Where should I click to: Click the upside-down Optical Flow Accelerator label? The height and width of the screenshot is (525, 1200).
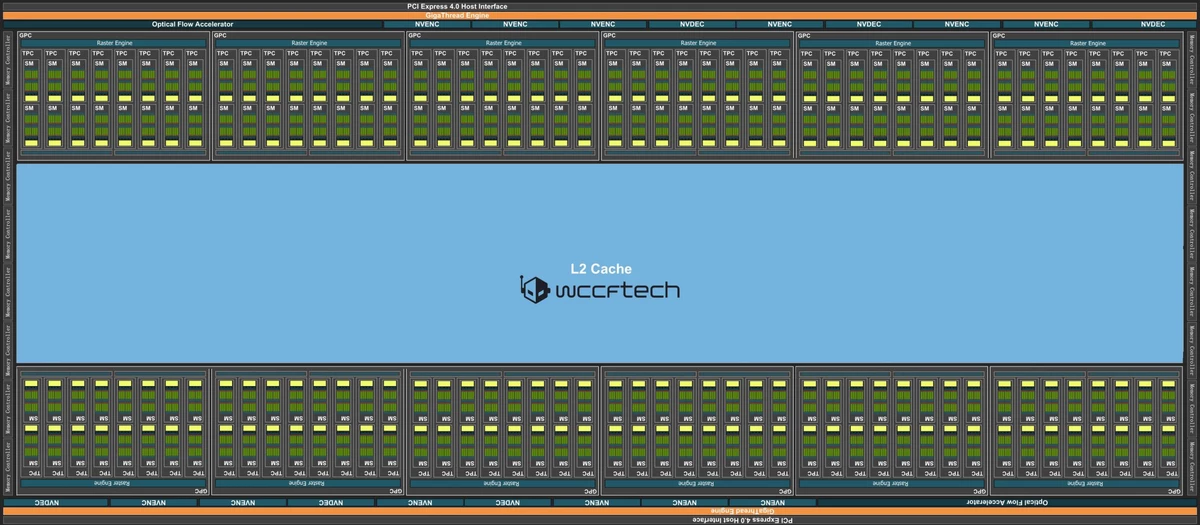coord(1006,501)
